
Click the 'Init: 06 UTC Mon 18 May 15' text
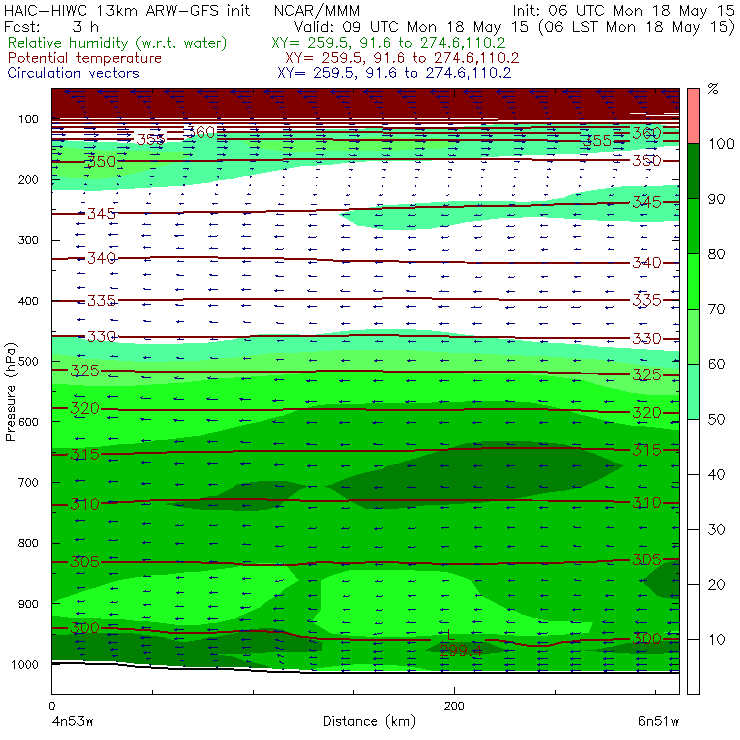[x=623, y=11]
